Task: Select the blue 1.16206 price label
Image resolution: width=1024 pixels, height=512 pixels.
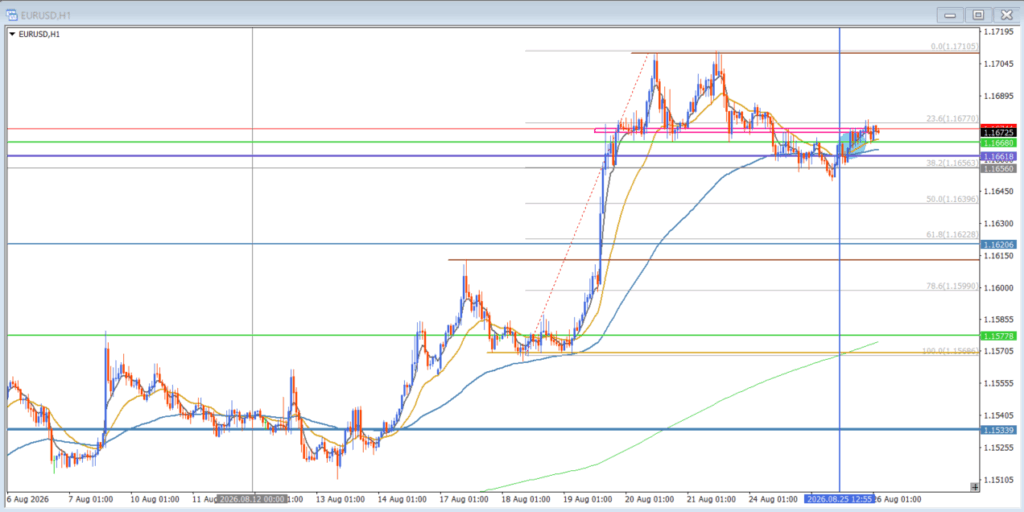Action: pyautogui.click(x=999, y=244)
